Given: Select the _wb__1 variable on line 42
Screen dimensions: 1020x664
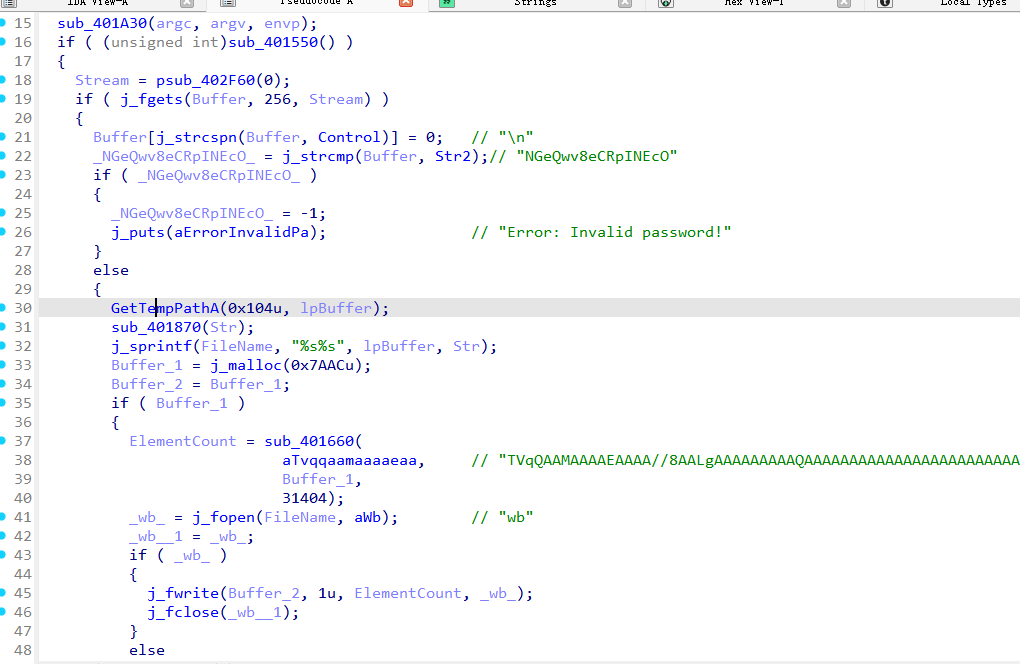Looking at the screenshot, I should 156,537.
